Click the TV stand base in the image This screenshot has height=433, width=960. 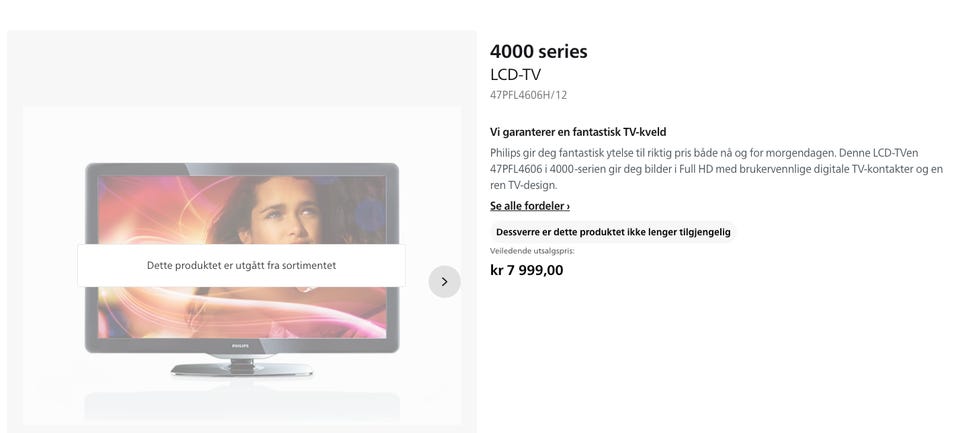242,369
